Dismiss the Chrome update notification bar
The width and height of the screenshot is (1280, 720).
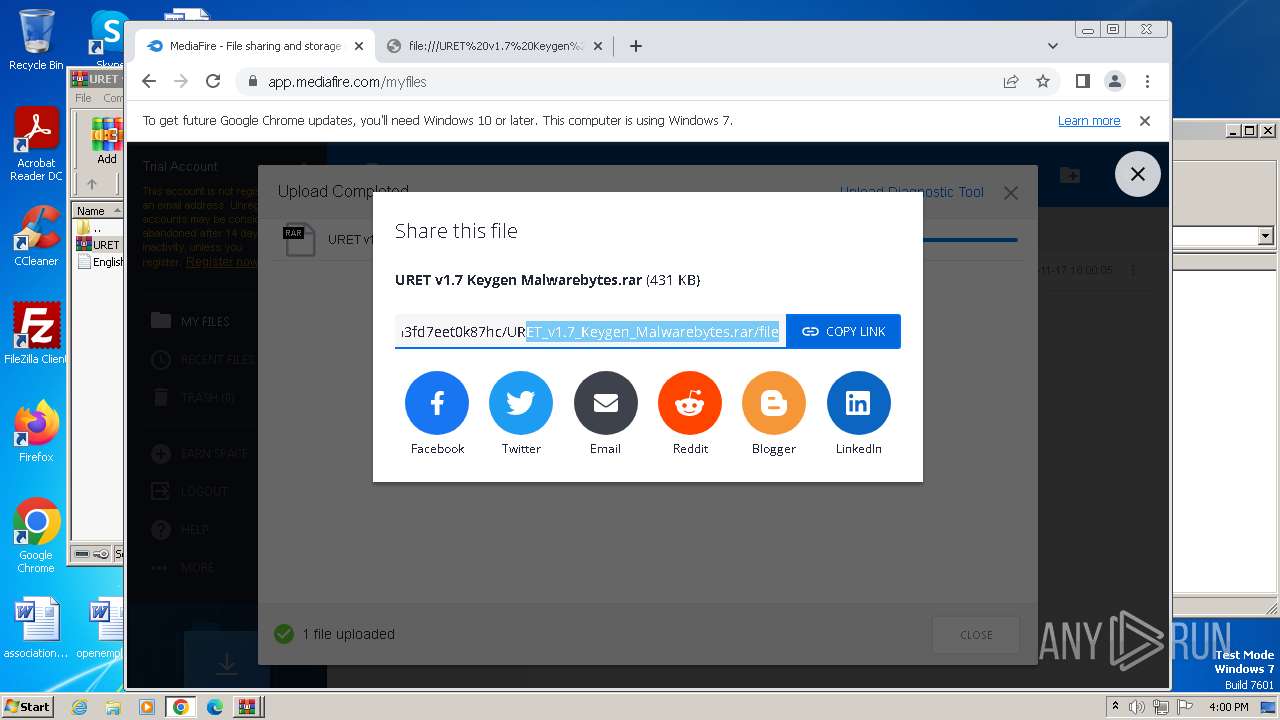pyautogui.click(x=1145, y=121)
